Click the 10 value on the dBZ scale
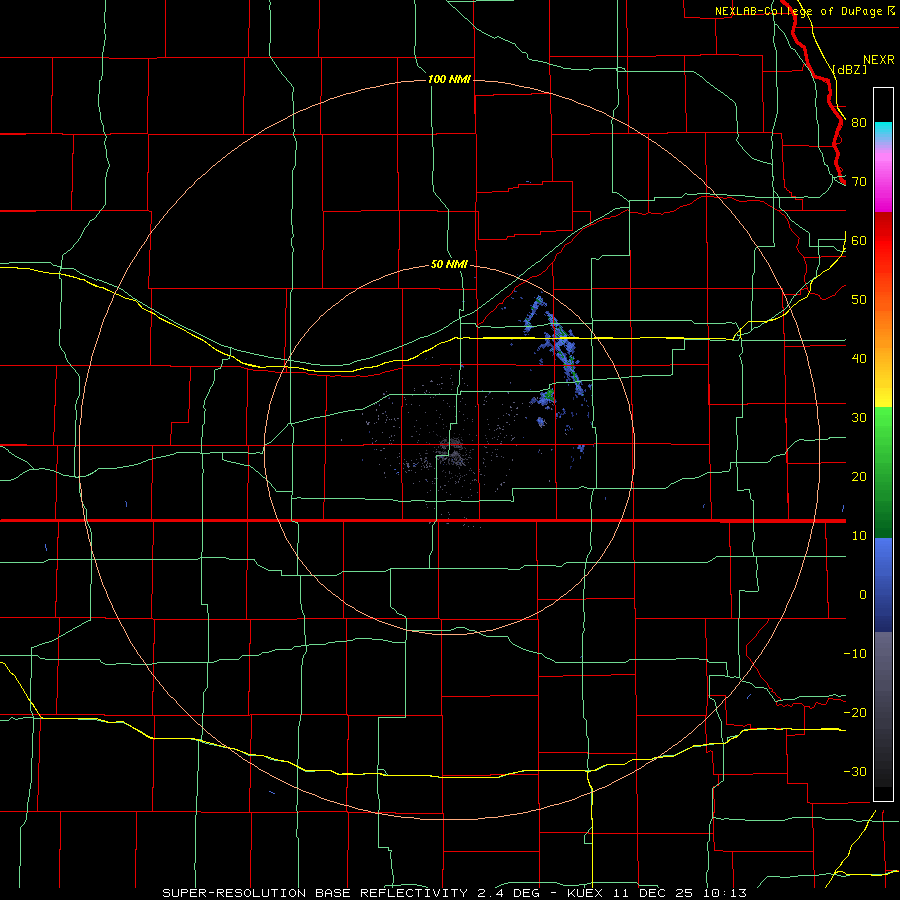Screen dimensions: 900x900 coord(859,536)
